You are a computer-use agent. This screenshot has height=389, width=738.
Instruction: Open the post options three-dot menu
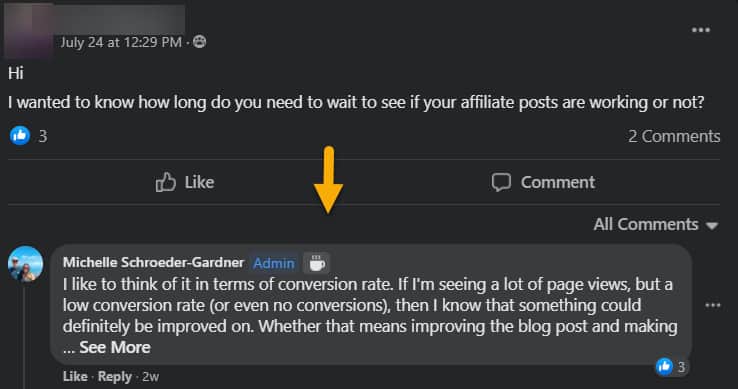coord(700,30)
